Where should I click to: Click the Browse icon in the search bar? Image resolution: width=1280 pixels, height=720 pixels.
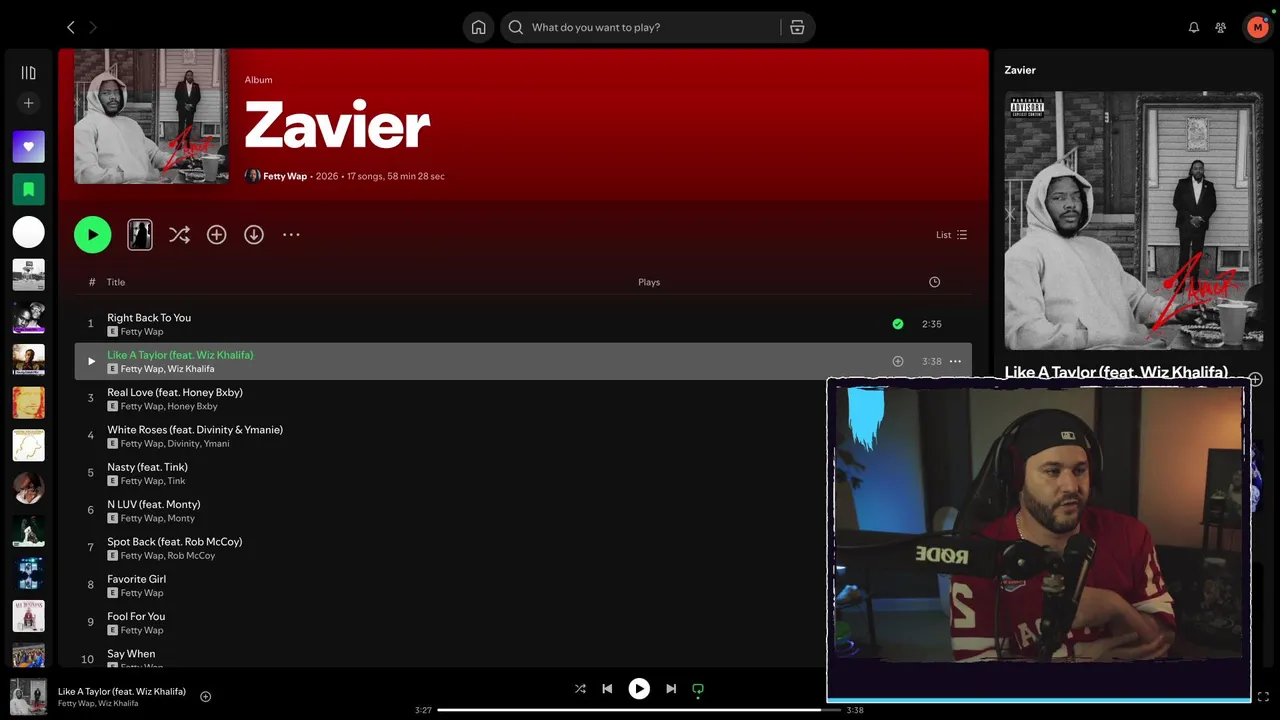[x=797, y=27]
